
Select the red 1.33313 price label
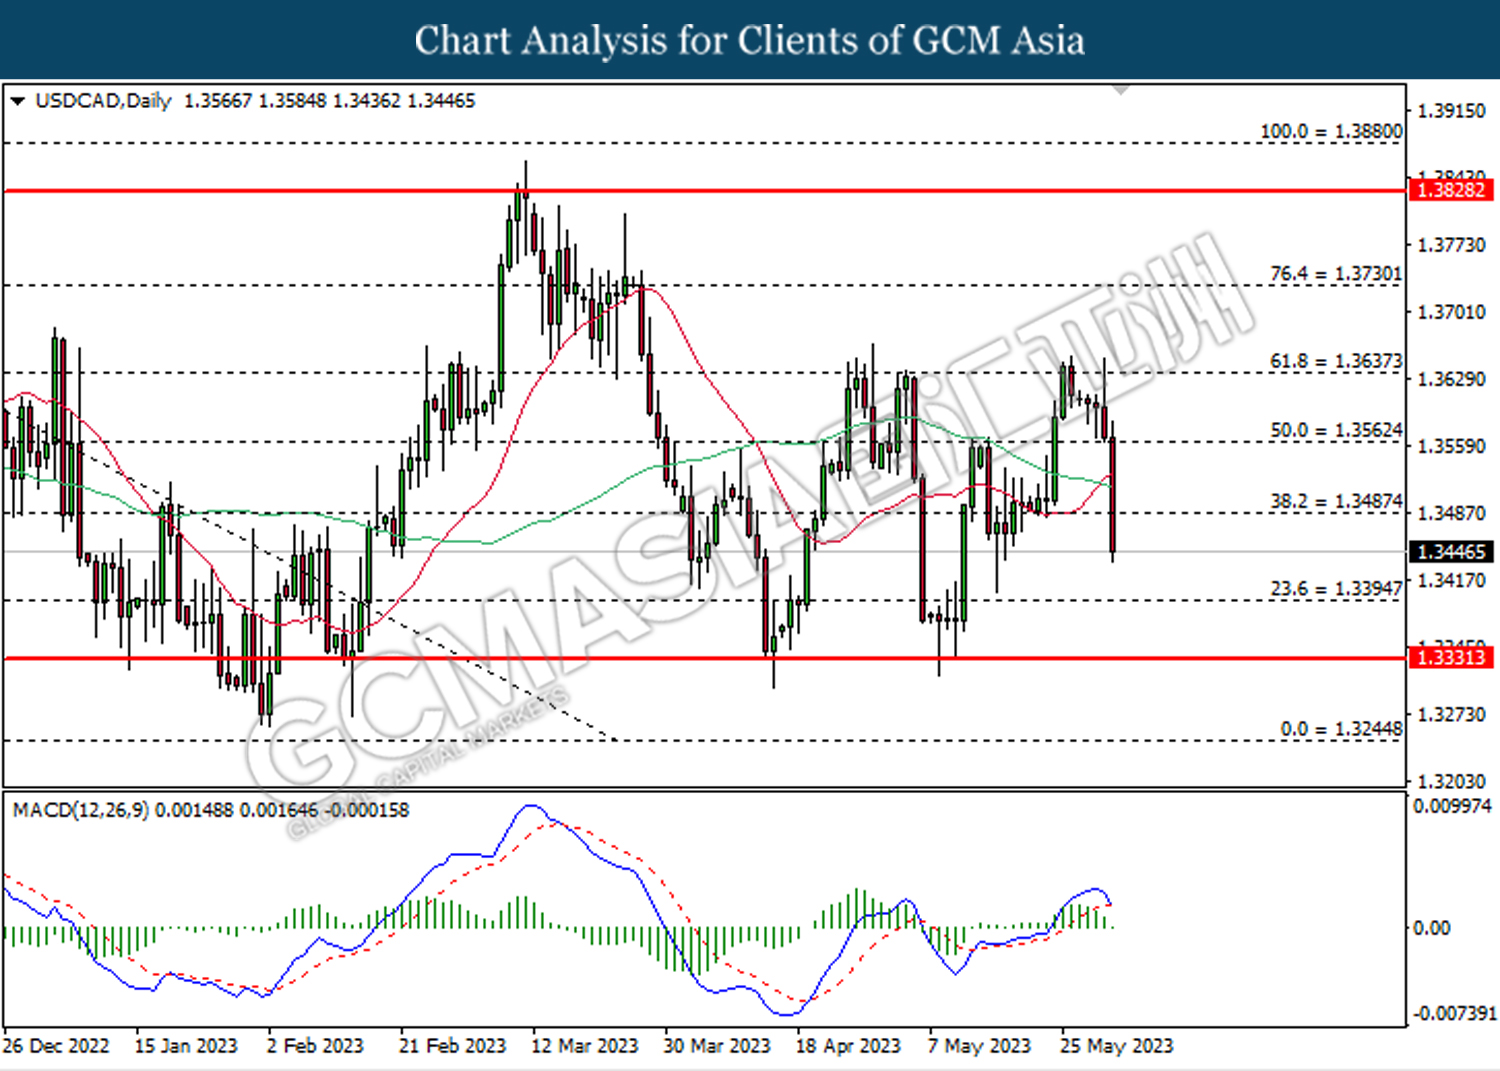[x=1452, y=657]
